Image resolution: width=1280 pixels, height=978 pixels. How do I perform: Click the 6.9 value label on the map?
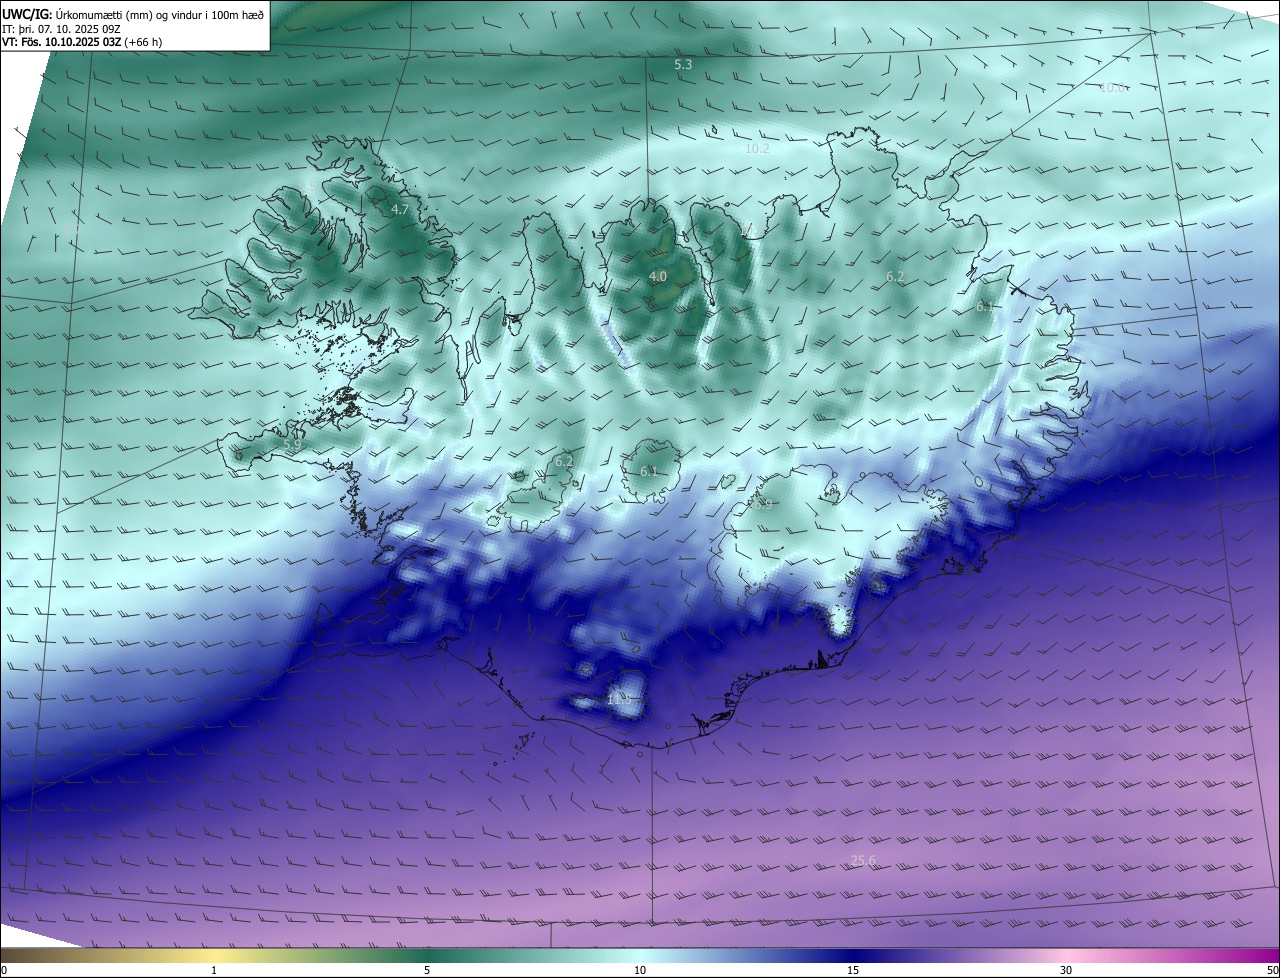point(764,505)
